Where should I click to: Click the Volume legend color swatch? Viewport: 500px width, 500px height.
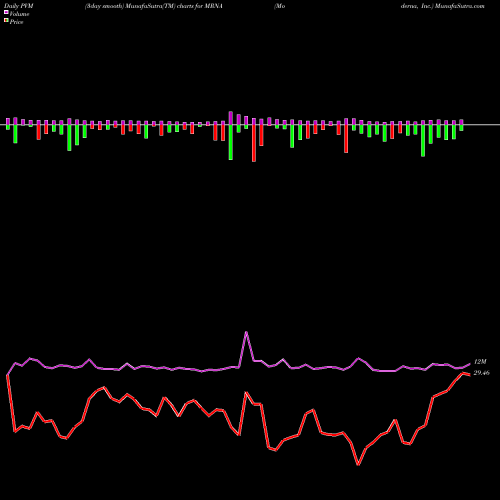tap(6, 12)
